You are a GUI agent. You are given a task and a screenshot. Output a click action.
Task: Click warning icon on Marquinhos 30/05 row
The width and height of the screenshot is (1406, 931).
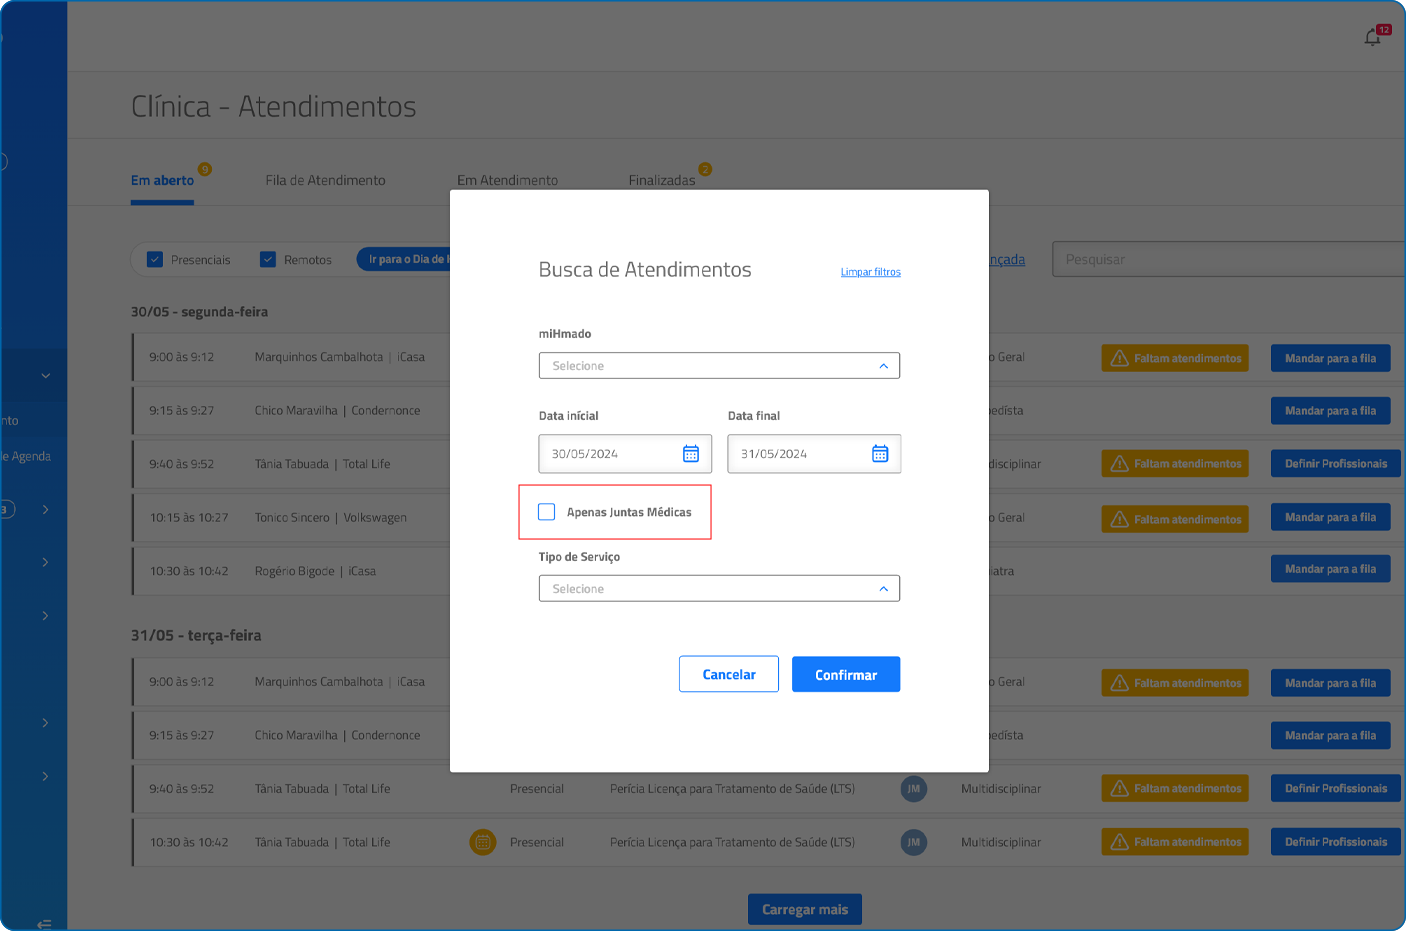pos(1120,358)
